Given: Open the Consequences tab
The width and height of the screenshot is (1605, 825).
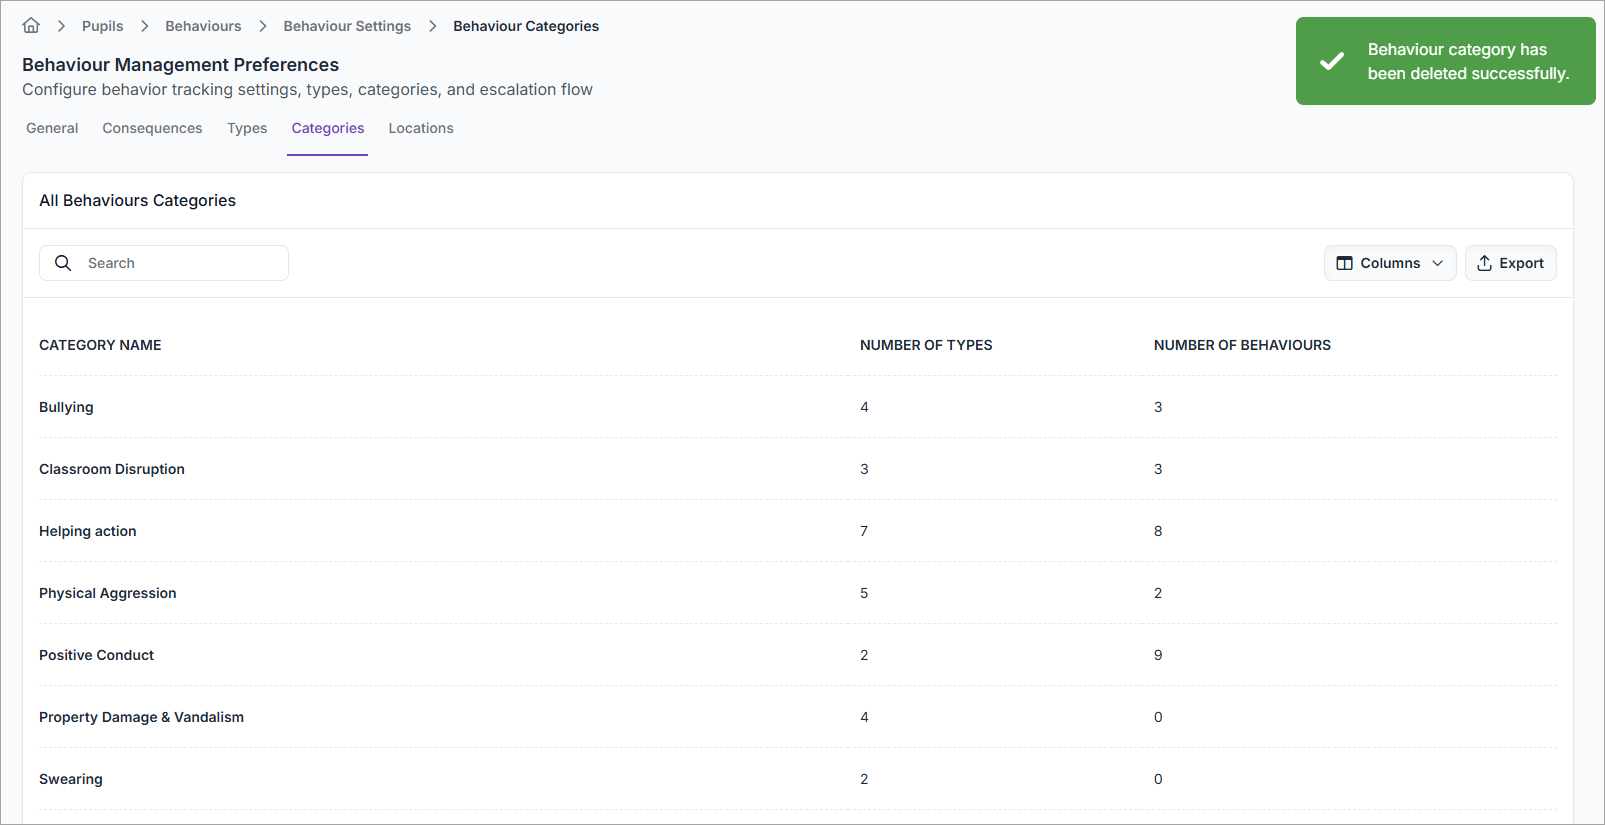Looking at the screenshot, I should [x=152, y=128].
